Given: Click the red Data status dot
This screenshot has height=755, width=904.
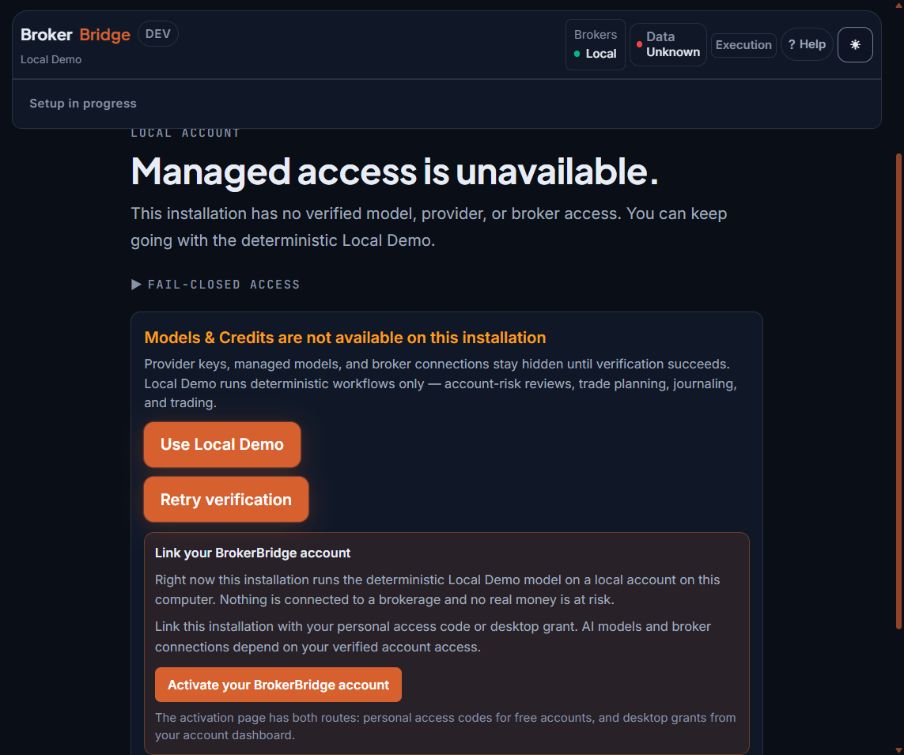Looking at the screenshot, I should [639, 44].
